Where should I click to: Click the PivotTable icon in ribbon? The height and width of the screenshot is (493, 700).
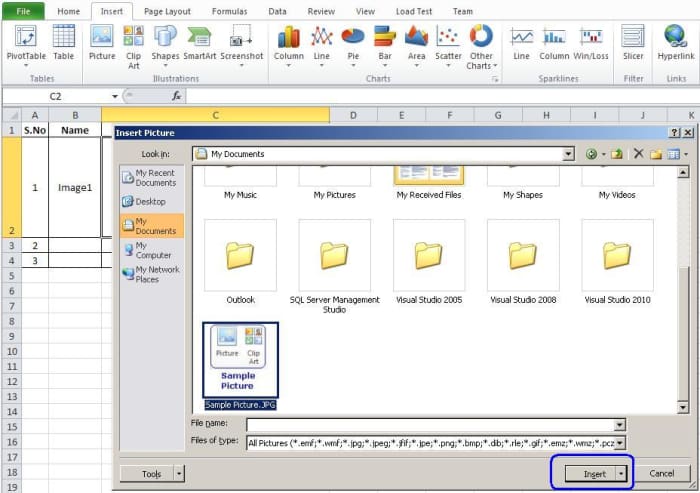point(27,42)
